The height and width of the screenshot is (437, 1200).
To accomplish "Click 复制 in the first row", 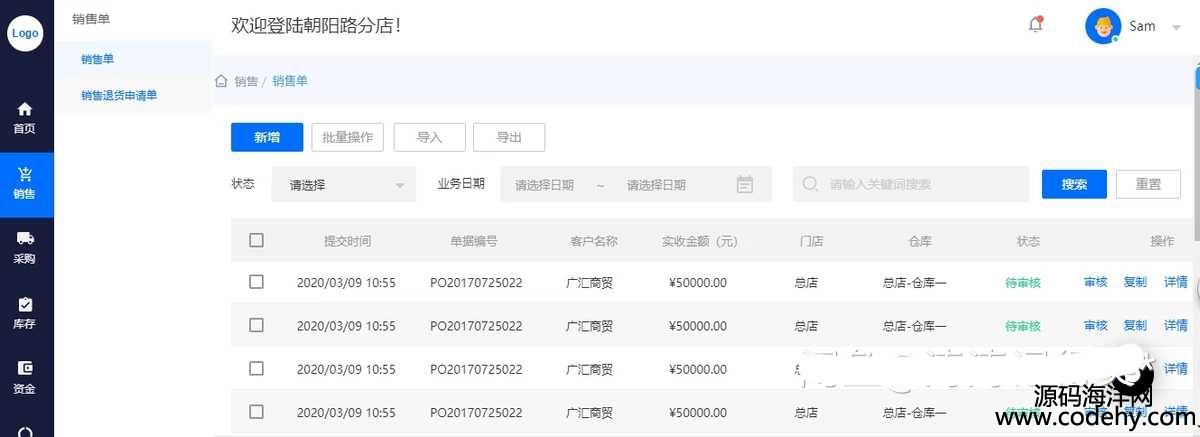I will tap(1136, 283).
